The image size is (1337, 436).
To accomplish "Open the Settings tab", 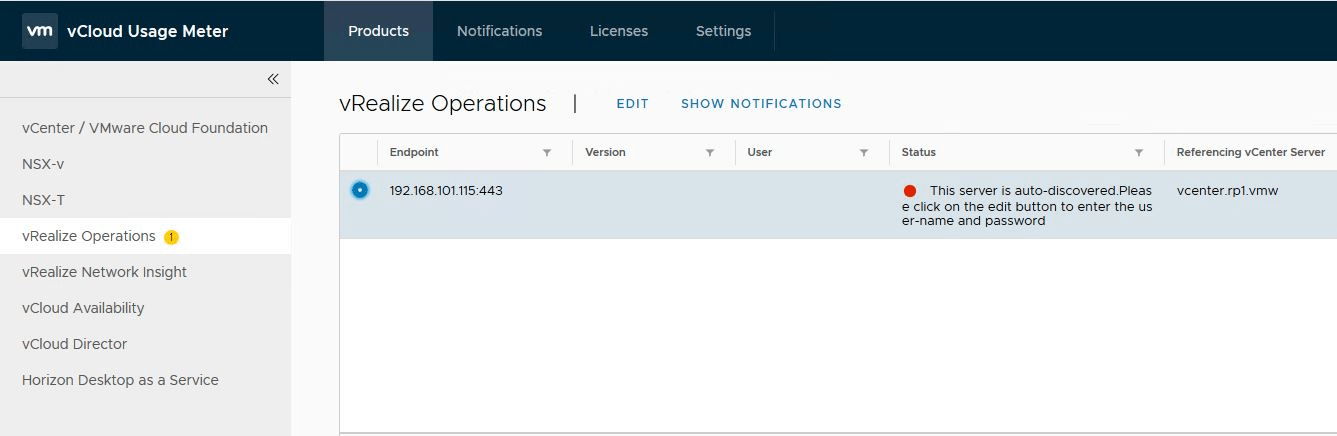I will pos(723,31).
